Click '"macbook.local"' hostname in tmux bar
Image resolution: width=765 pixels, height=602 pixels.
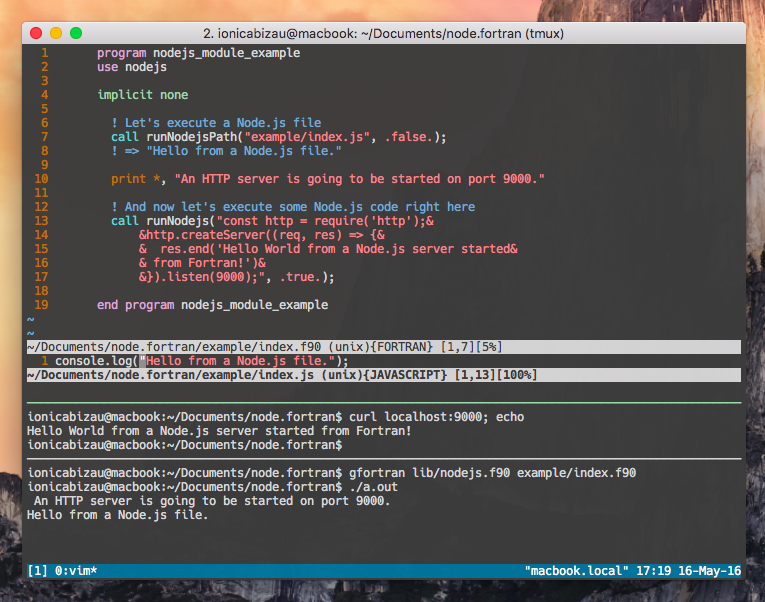click(x=577, y=571)
